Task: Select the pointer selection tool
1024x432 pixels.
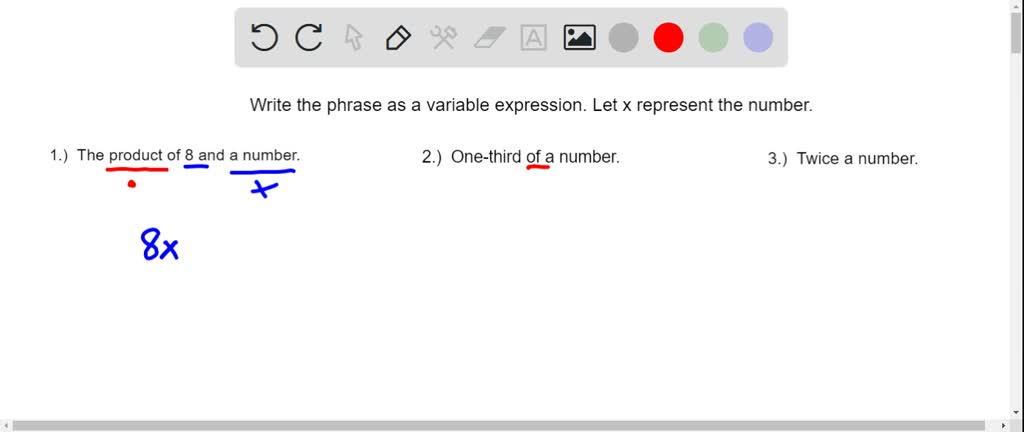Action: point(353,38)
